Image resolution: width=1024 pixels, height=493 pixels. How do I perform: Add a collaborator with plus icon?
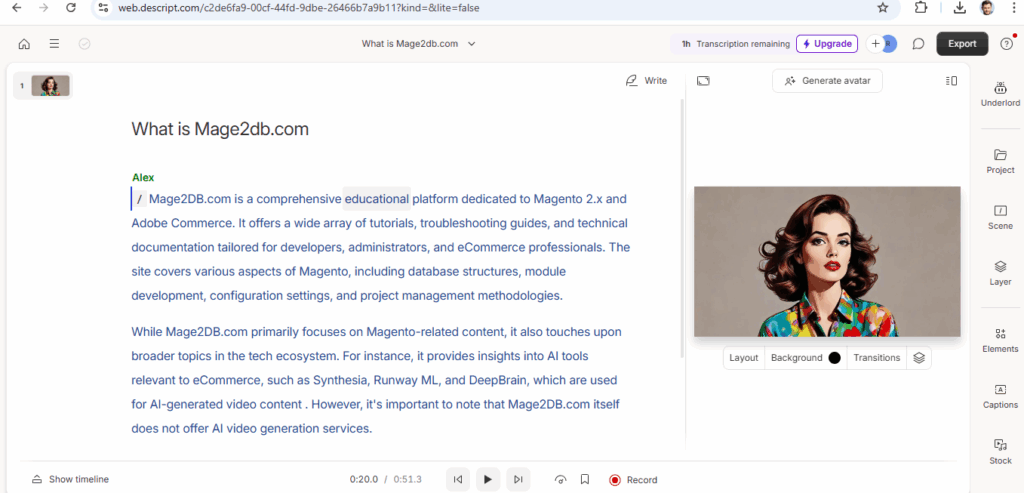(875, 44)
